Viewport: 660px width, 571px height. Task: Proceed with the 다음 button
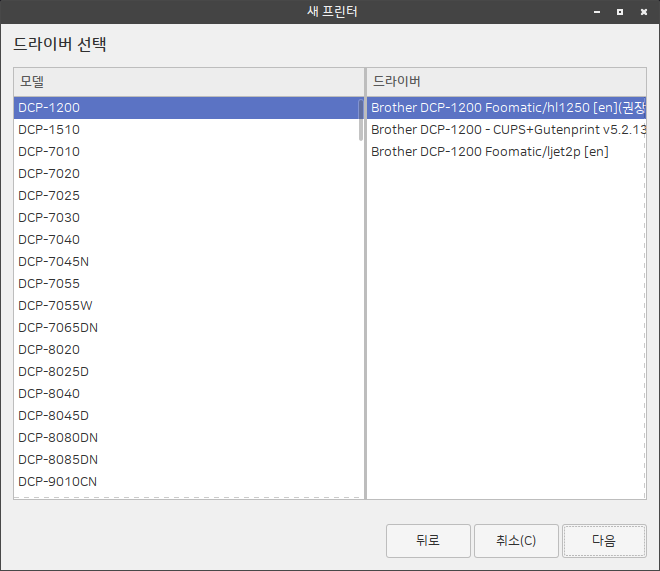[x=604, y=541]
